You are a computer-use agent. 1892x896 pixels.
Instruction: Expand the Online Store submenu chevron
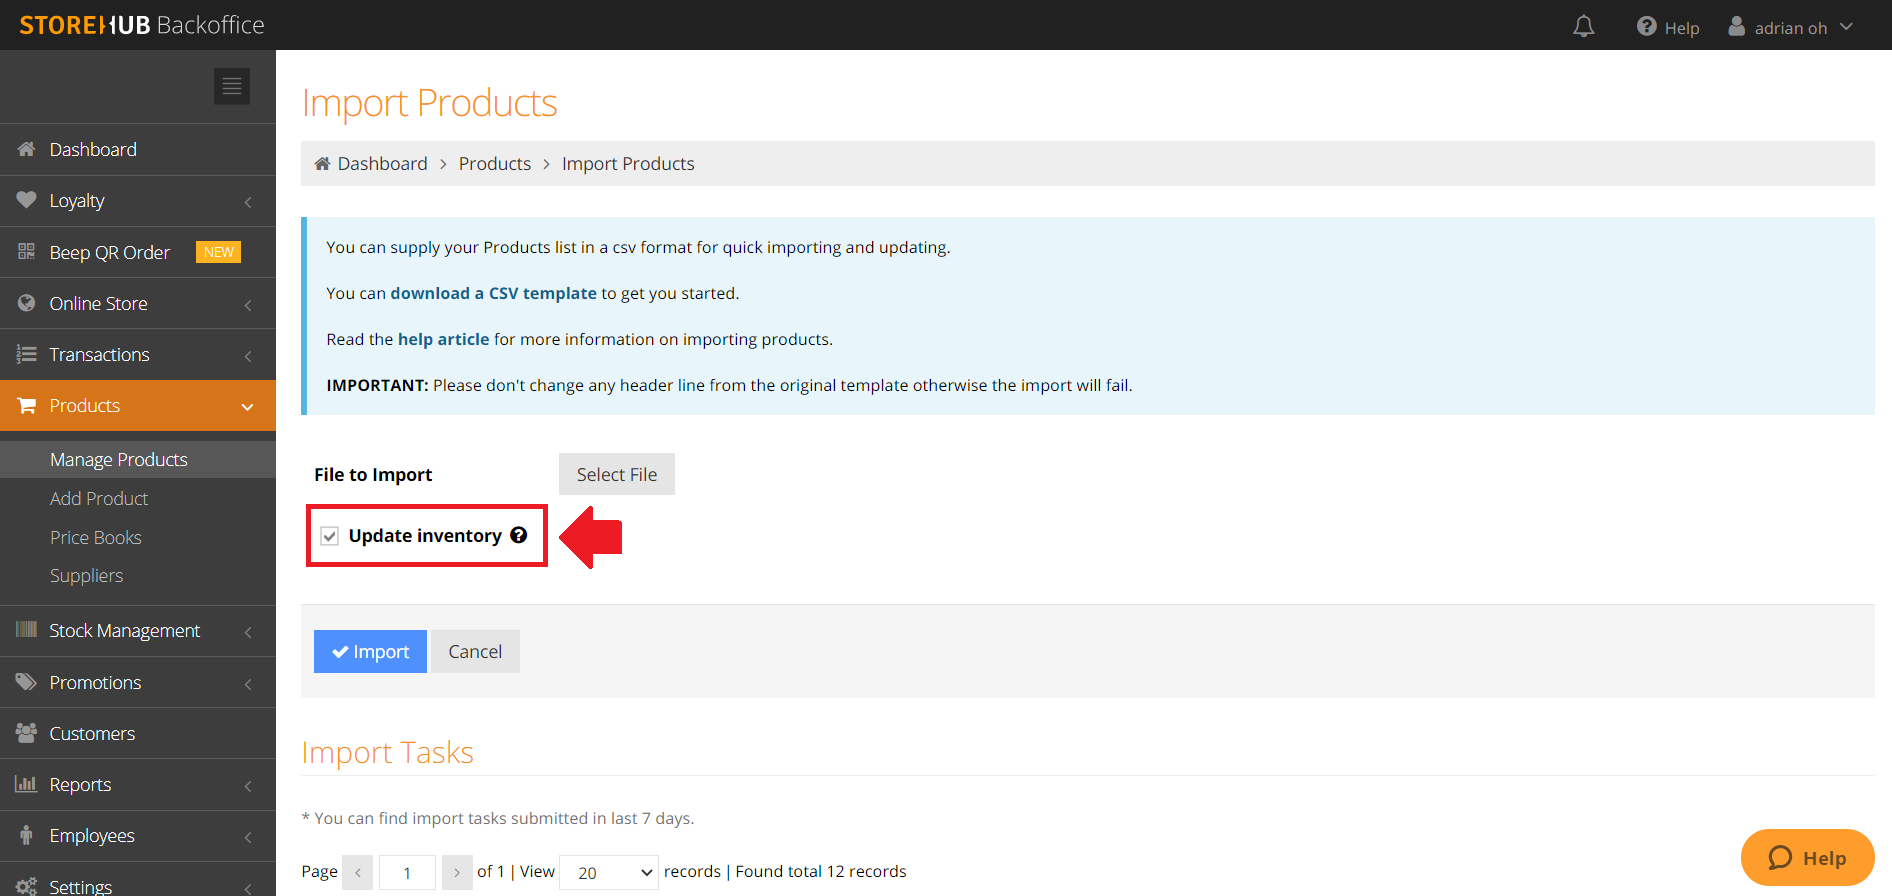pyautogui.click(x=248, y=305)
